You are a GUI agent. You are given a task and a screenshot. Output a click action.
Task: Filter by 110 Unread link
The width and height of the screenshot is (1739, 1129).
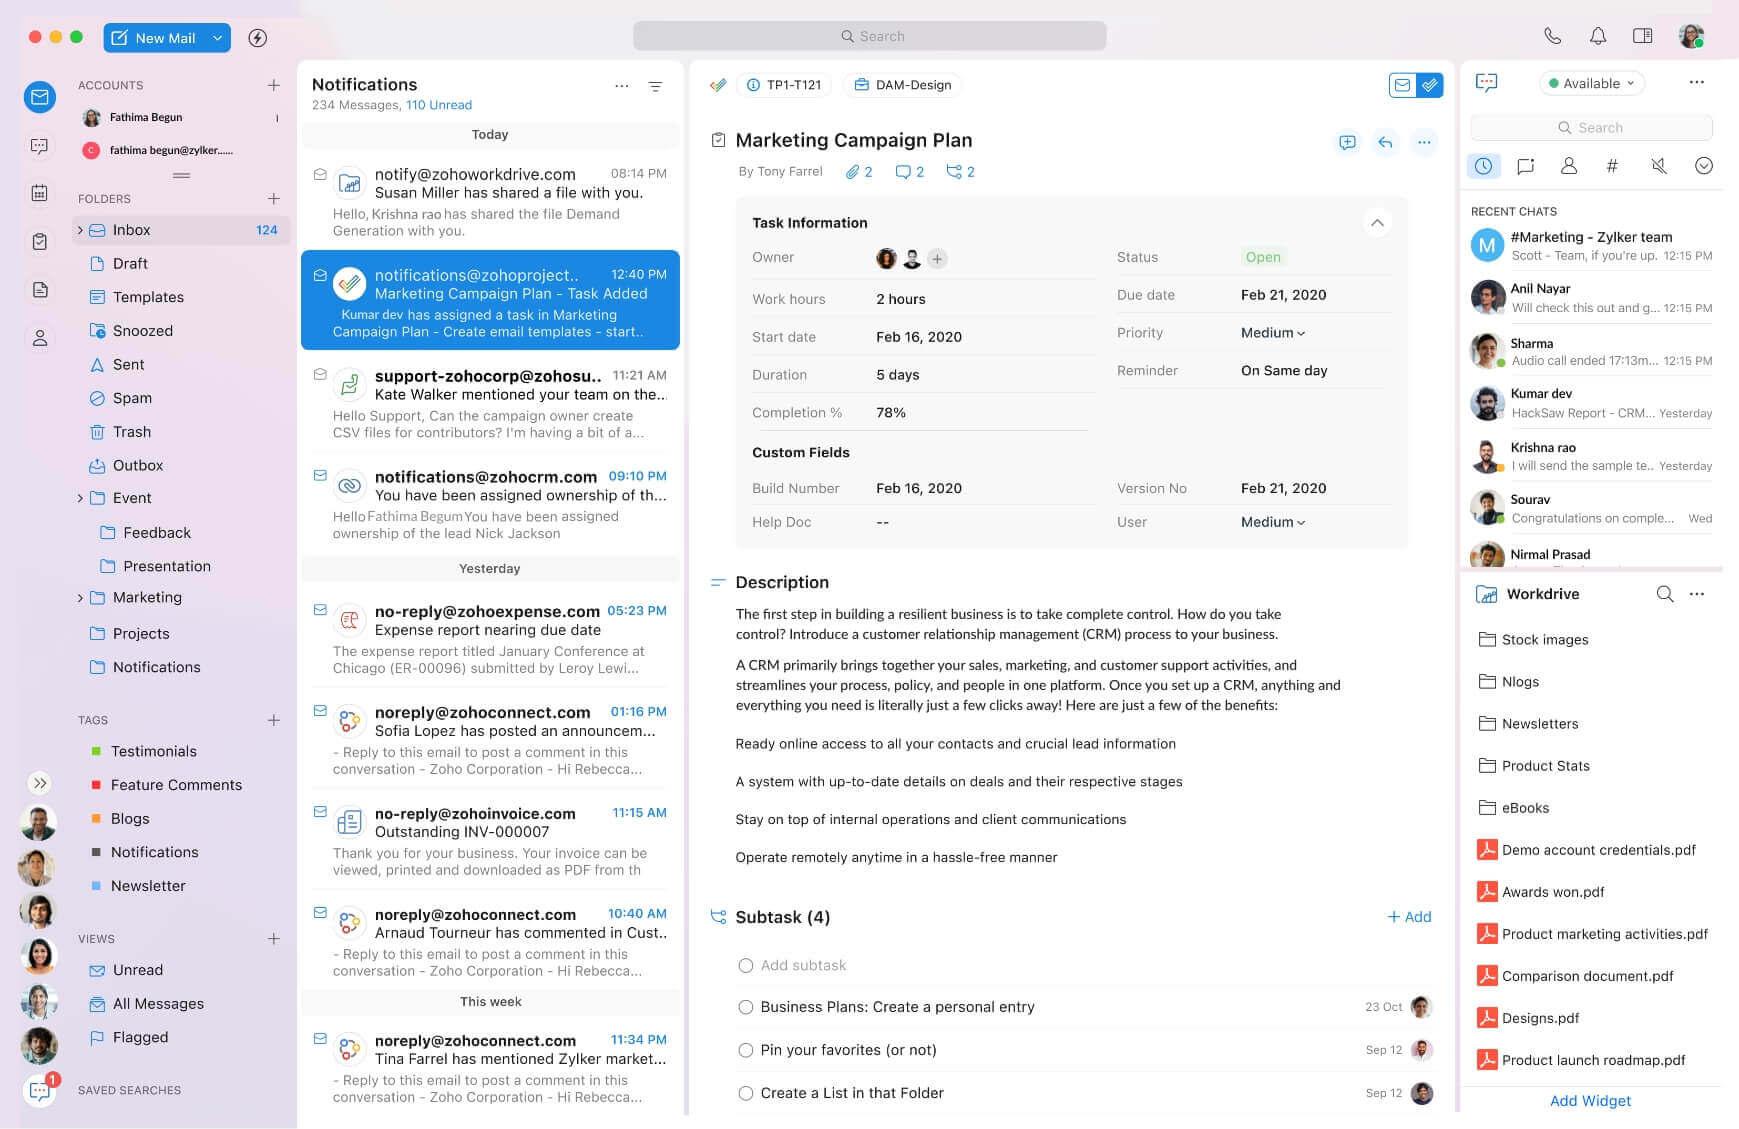439,105
